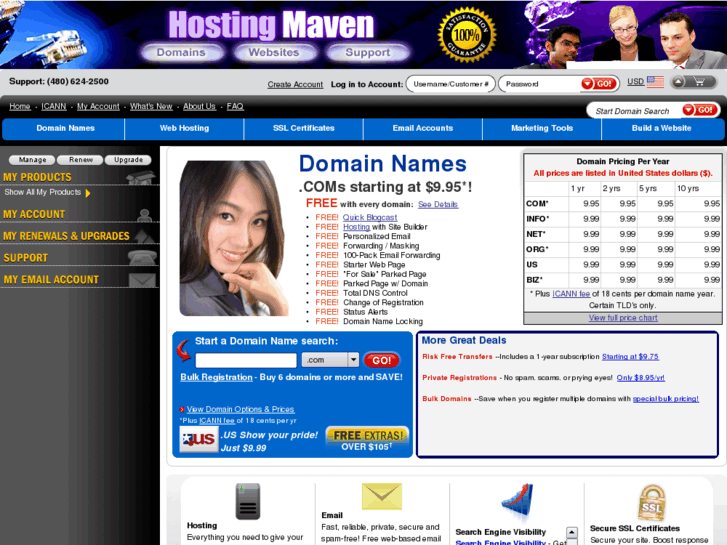Viewport: 727px width, 545px height.
Task: Open the Home link
Action: [20, 106]
